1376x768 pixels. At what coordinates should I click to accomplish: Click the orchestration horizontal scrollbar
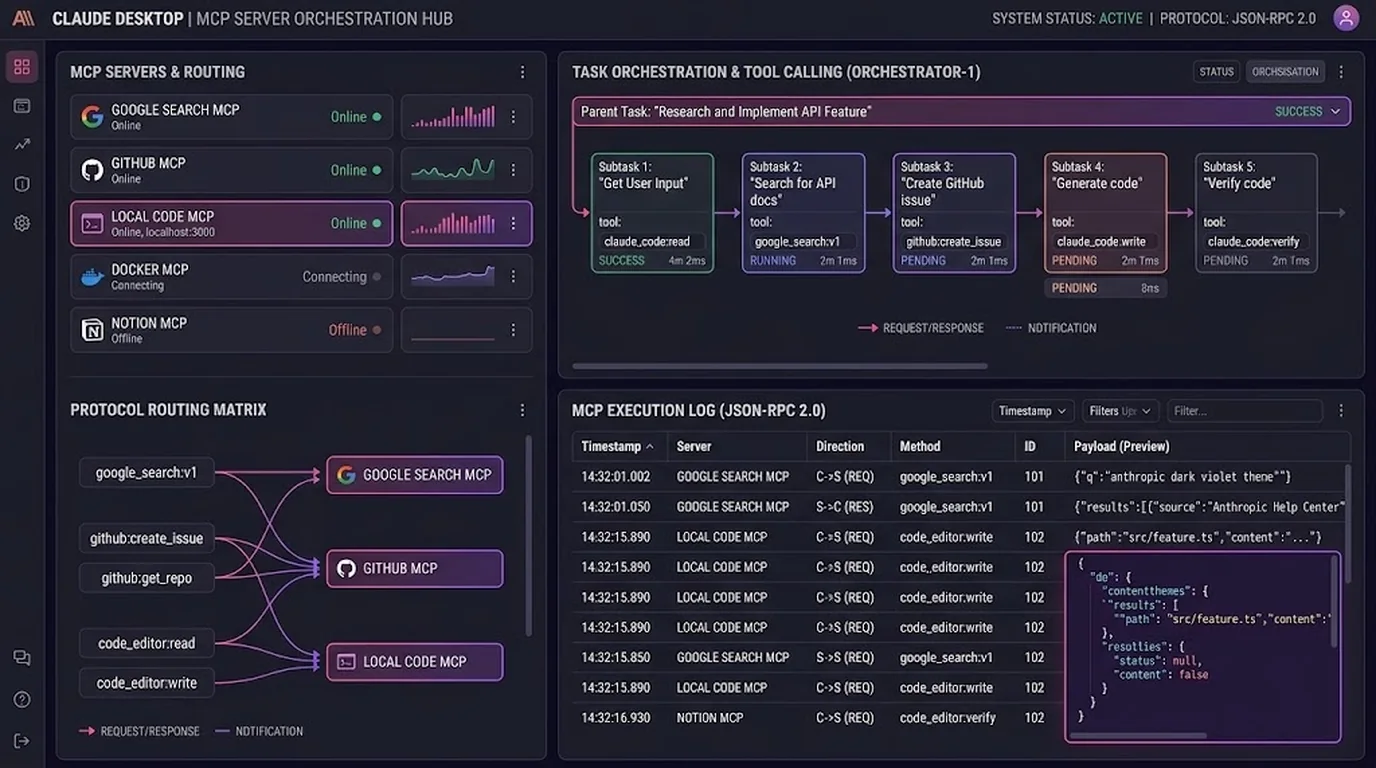(x=780, y=366)
